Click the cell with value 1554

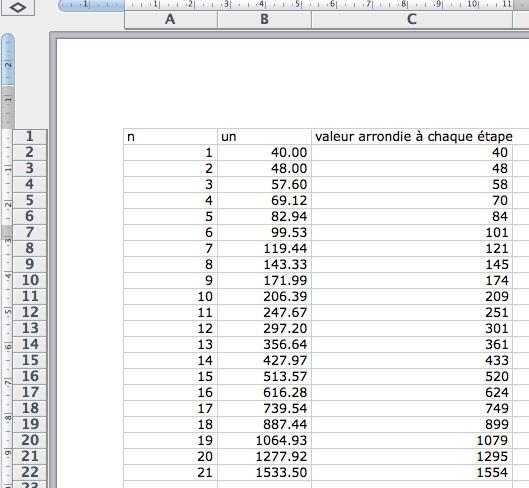coord(412,472)
